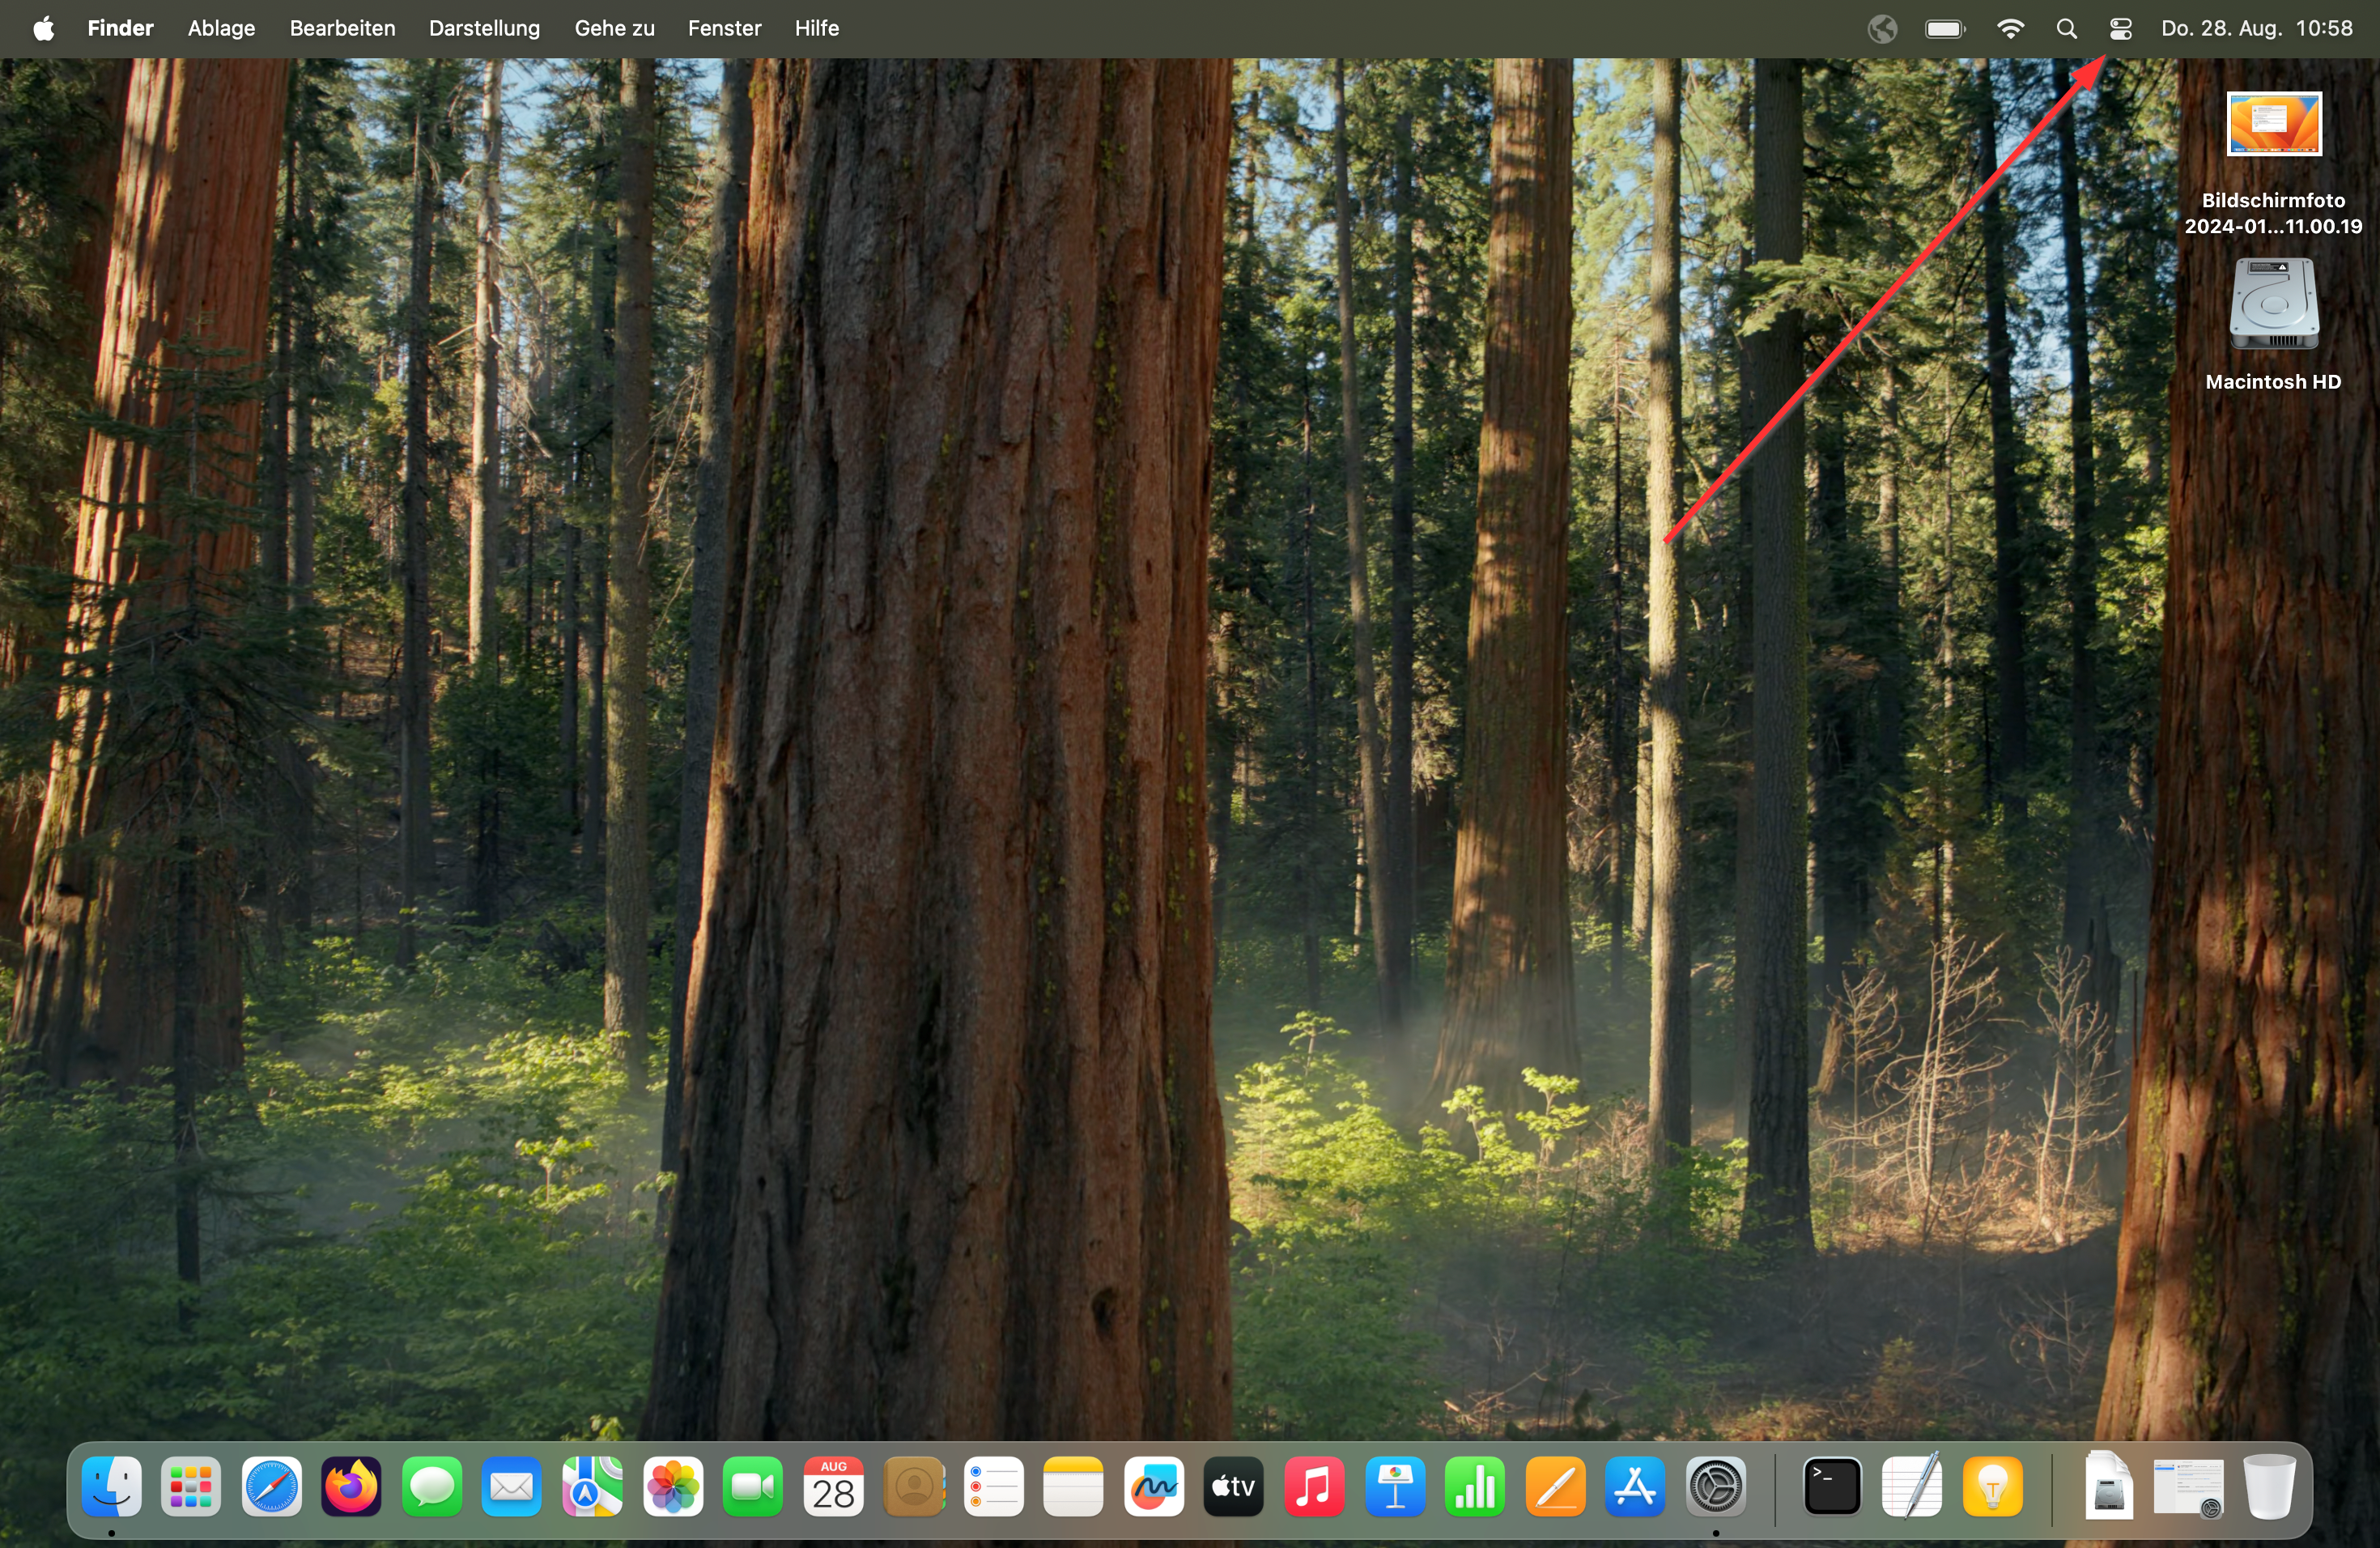Open Apple Music in the Dock
2380x1548 pixels.
(x=1314, y=1488)
